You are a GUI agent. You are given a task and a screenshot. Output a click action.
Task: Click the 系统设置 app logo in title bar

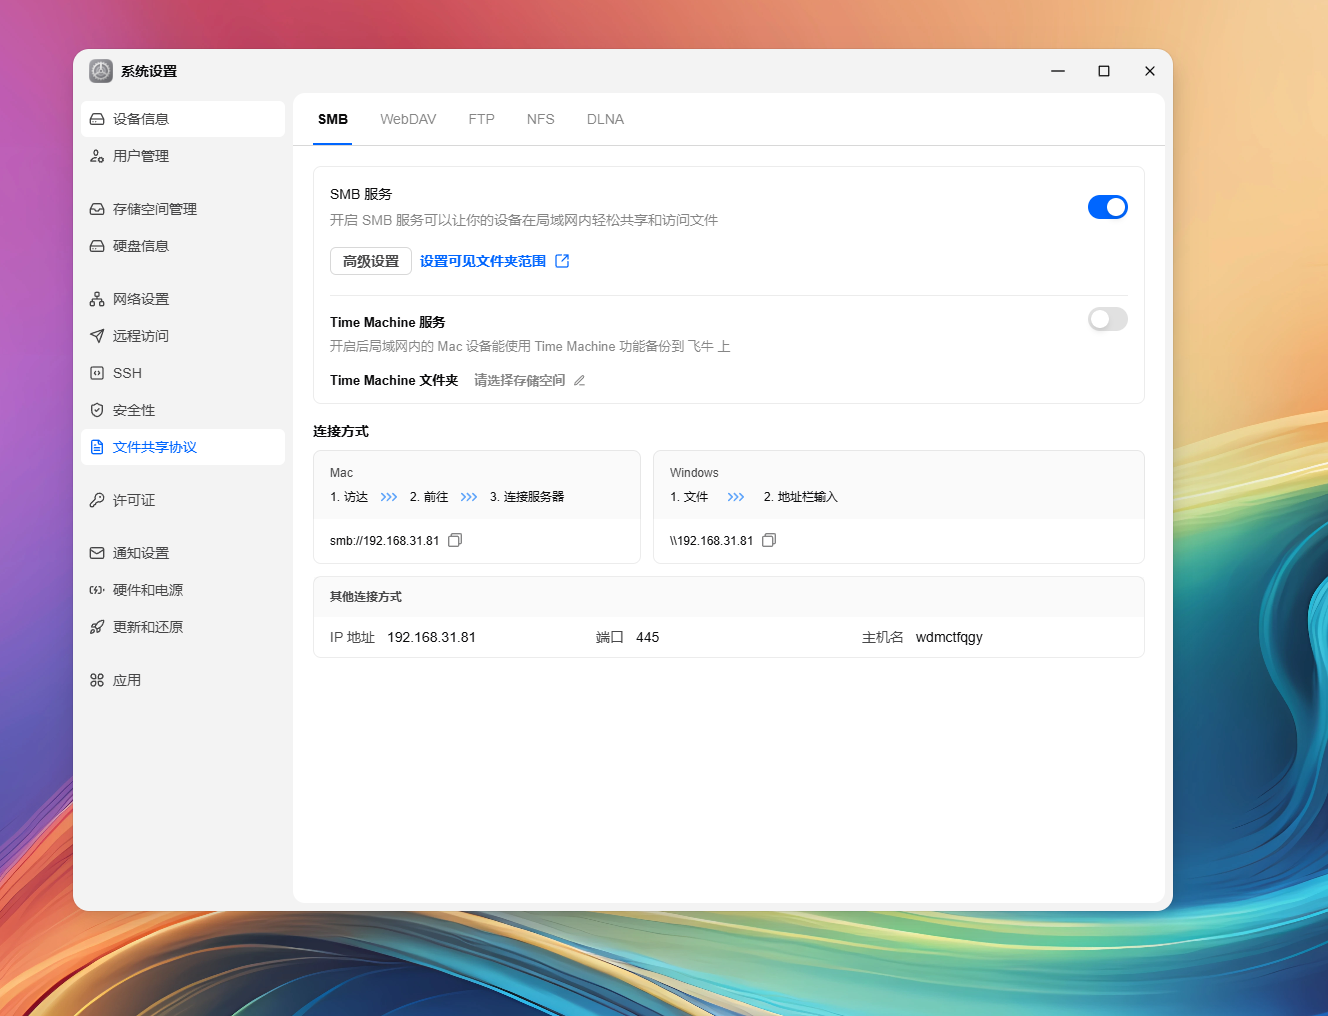(101, 71)
